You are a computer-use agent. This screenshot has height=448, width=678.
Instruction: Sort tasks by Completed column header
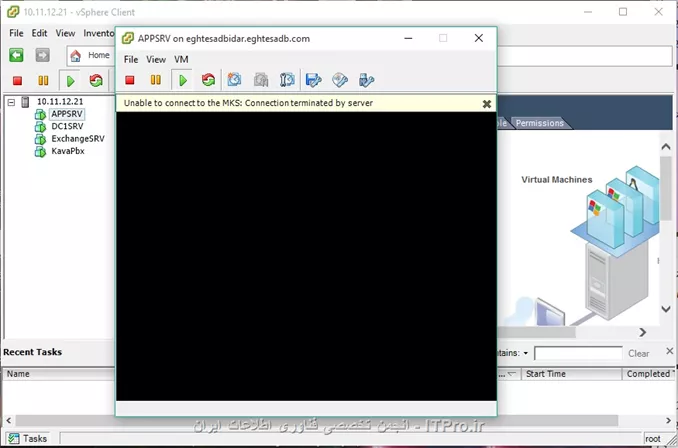coord(648,374)
